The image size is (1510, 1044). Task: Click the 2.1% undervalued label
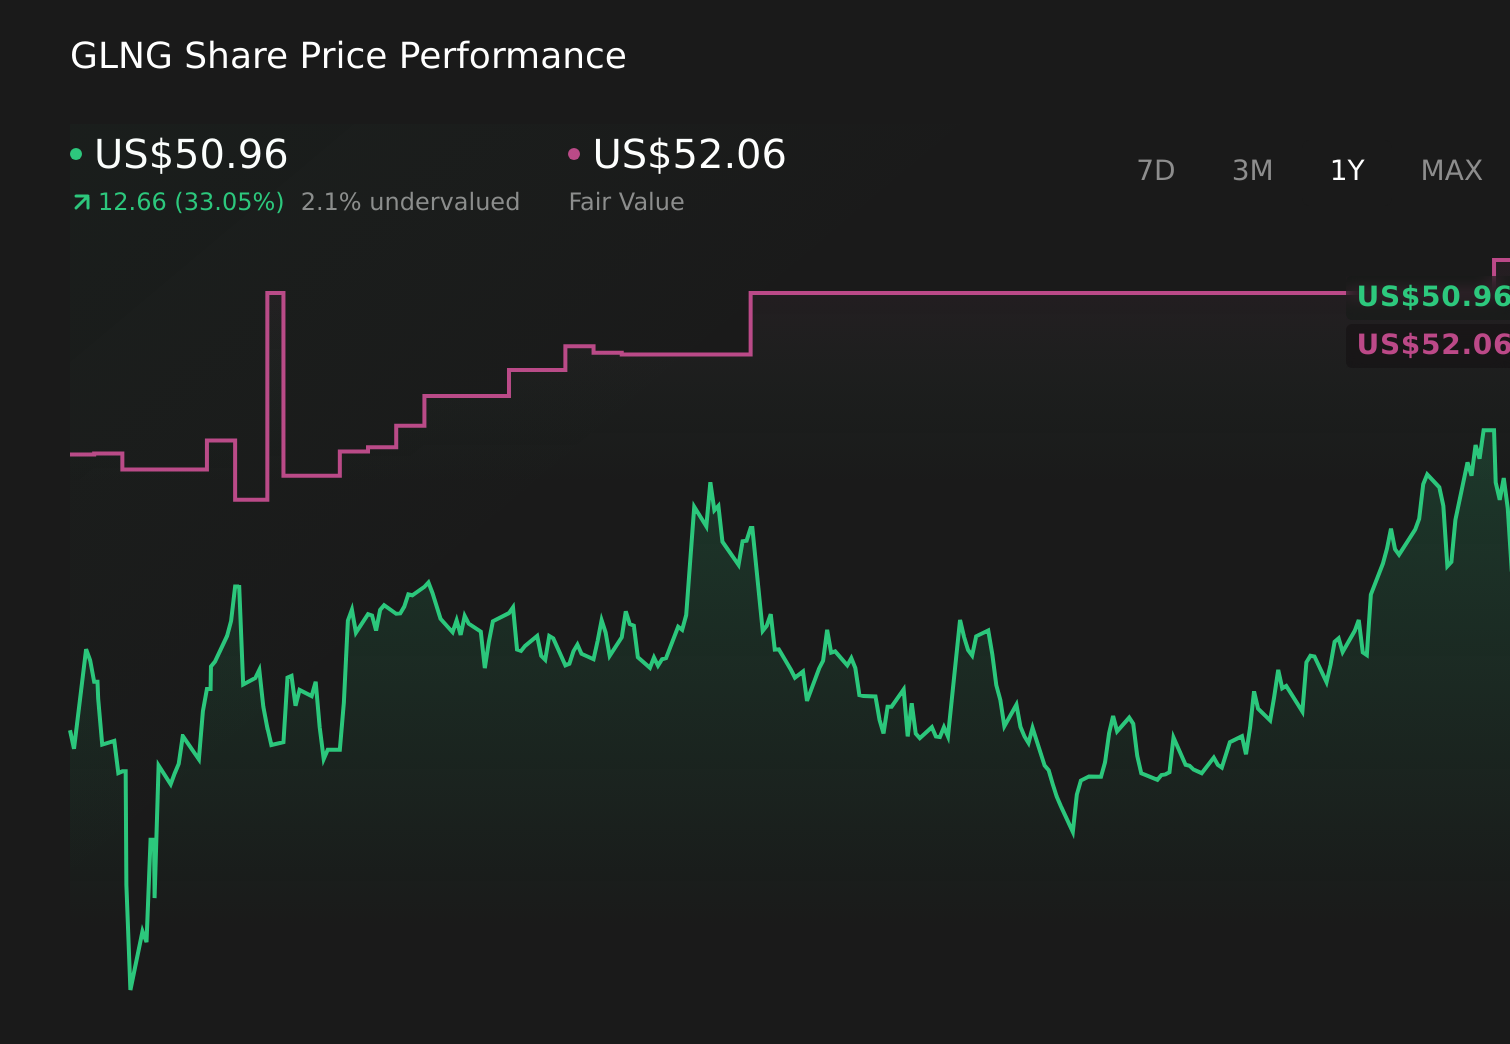(x=410, y=201)
